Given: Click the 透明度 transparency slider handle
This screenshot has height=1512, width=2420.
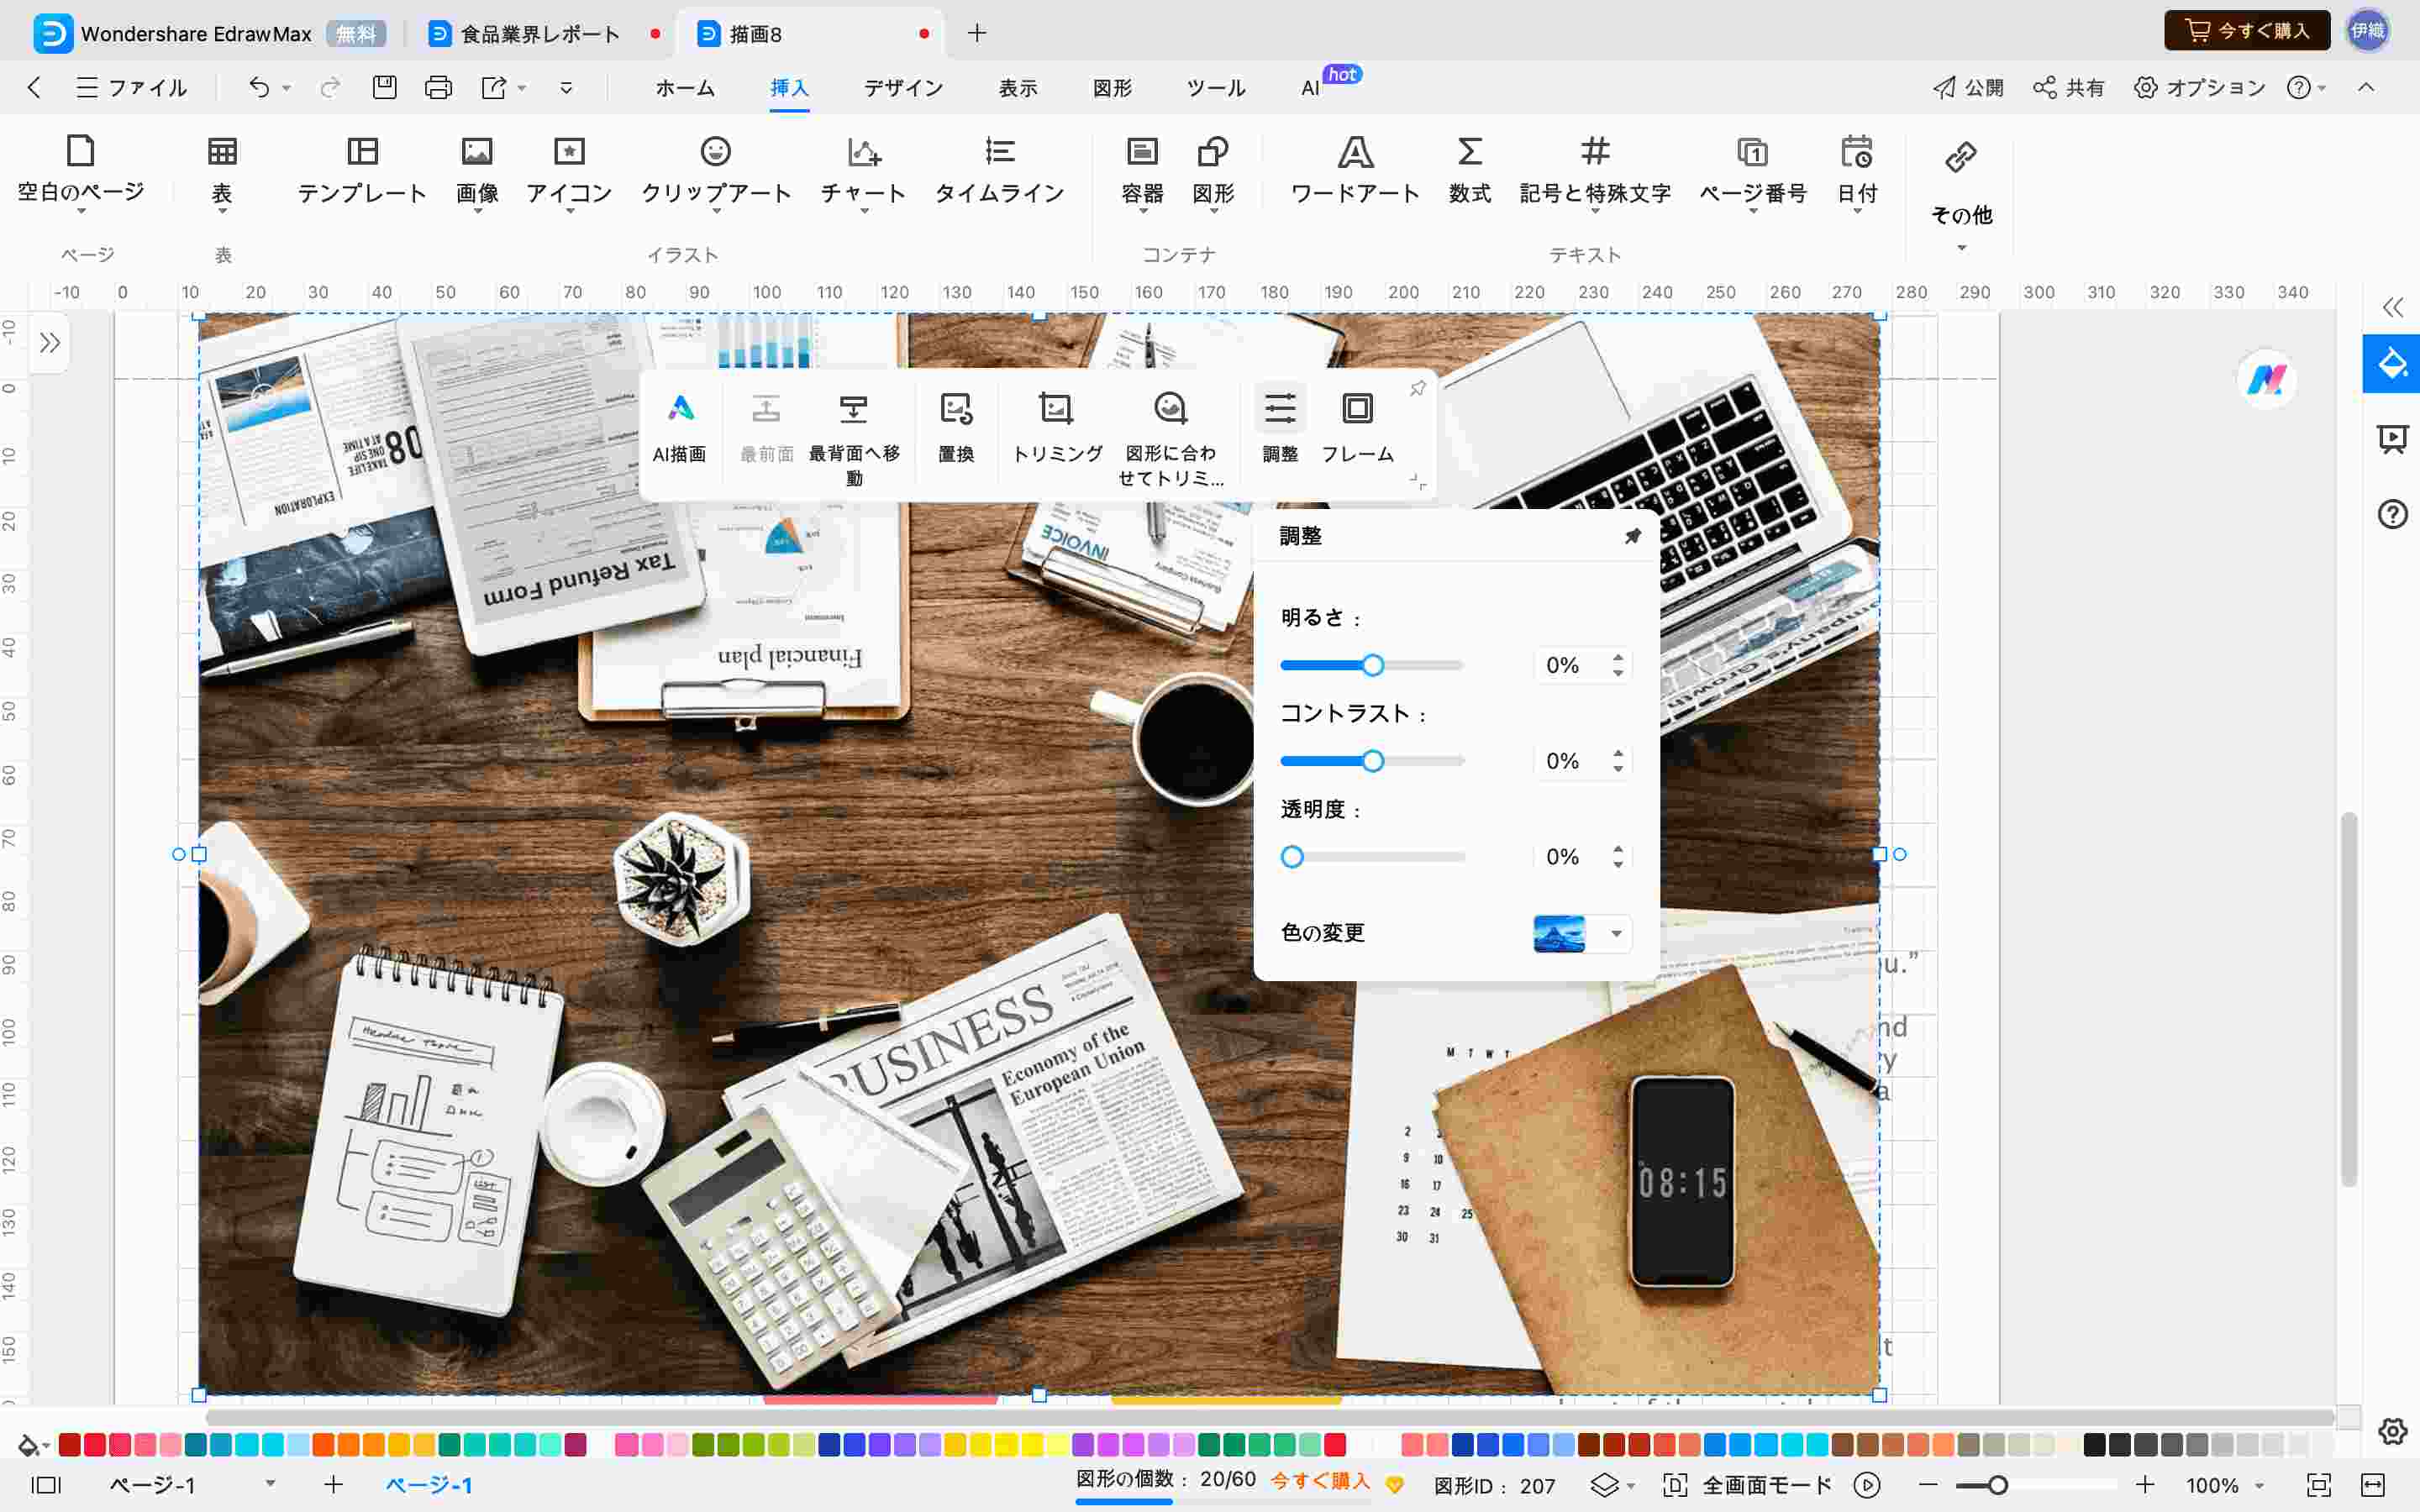Looking at the screenshot, I should pyautogui.click(x=1292, y=857).
